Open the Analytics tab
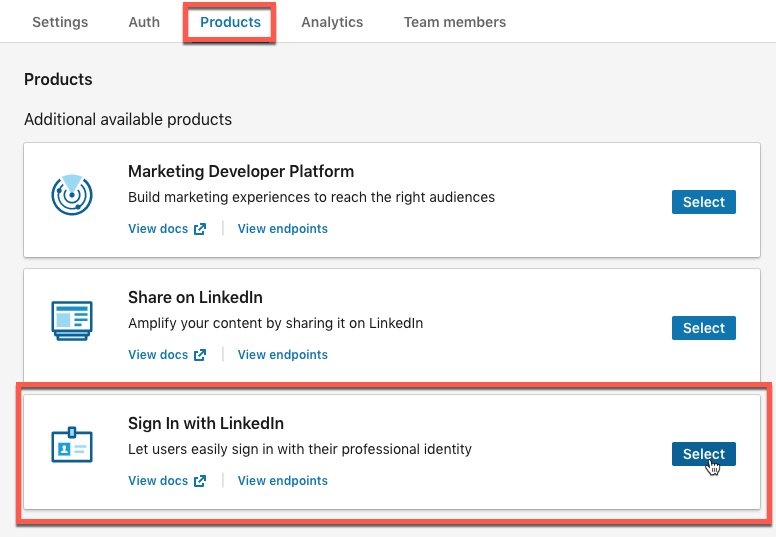Screen dimensions: 776x537 (332, 22)
